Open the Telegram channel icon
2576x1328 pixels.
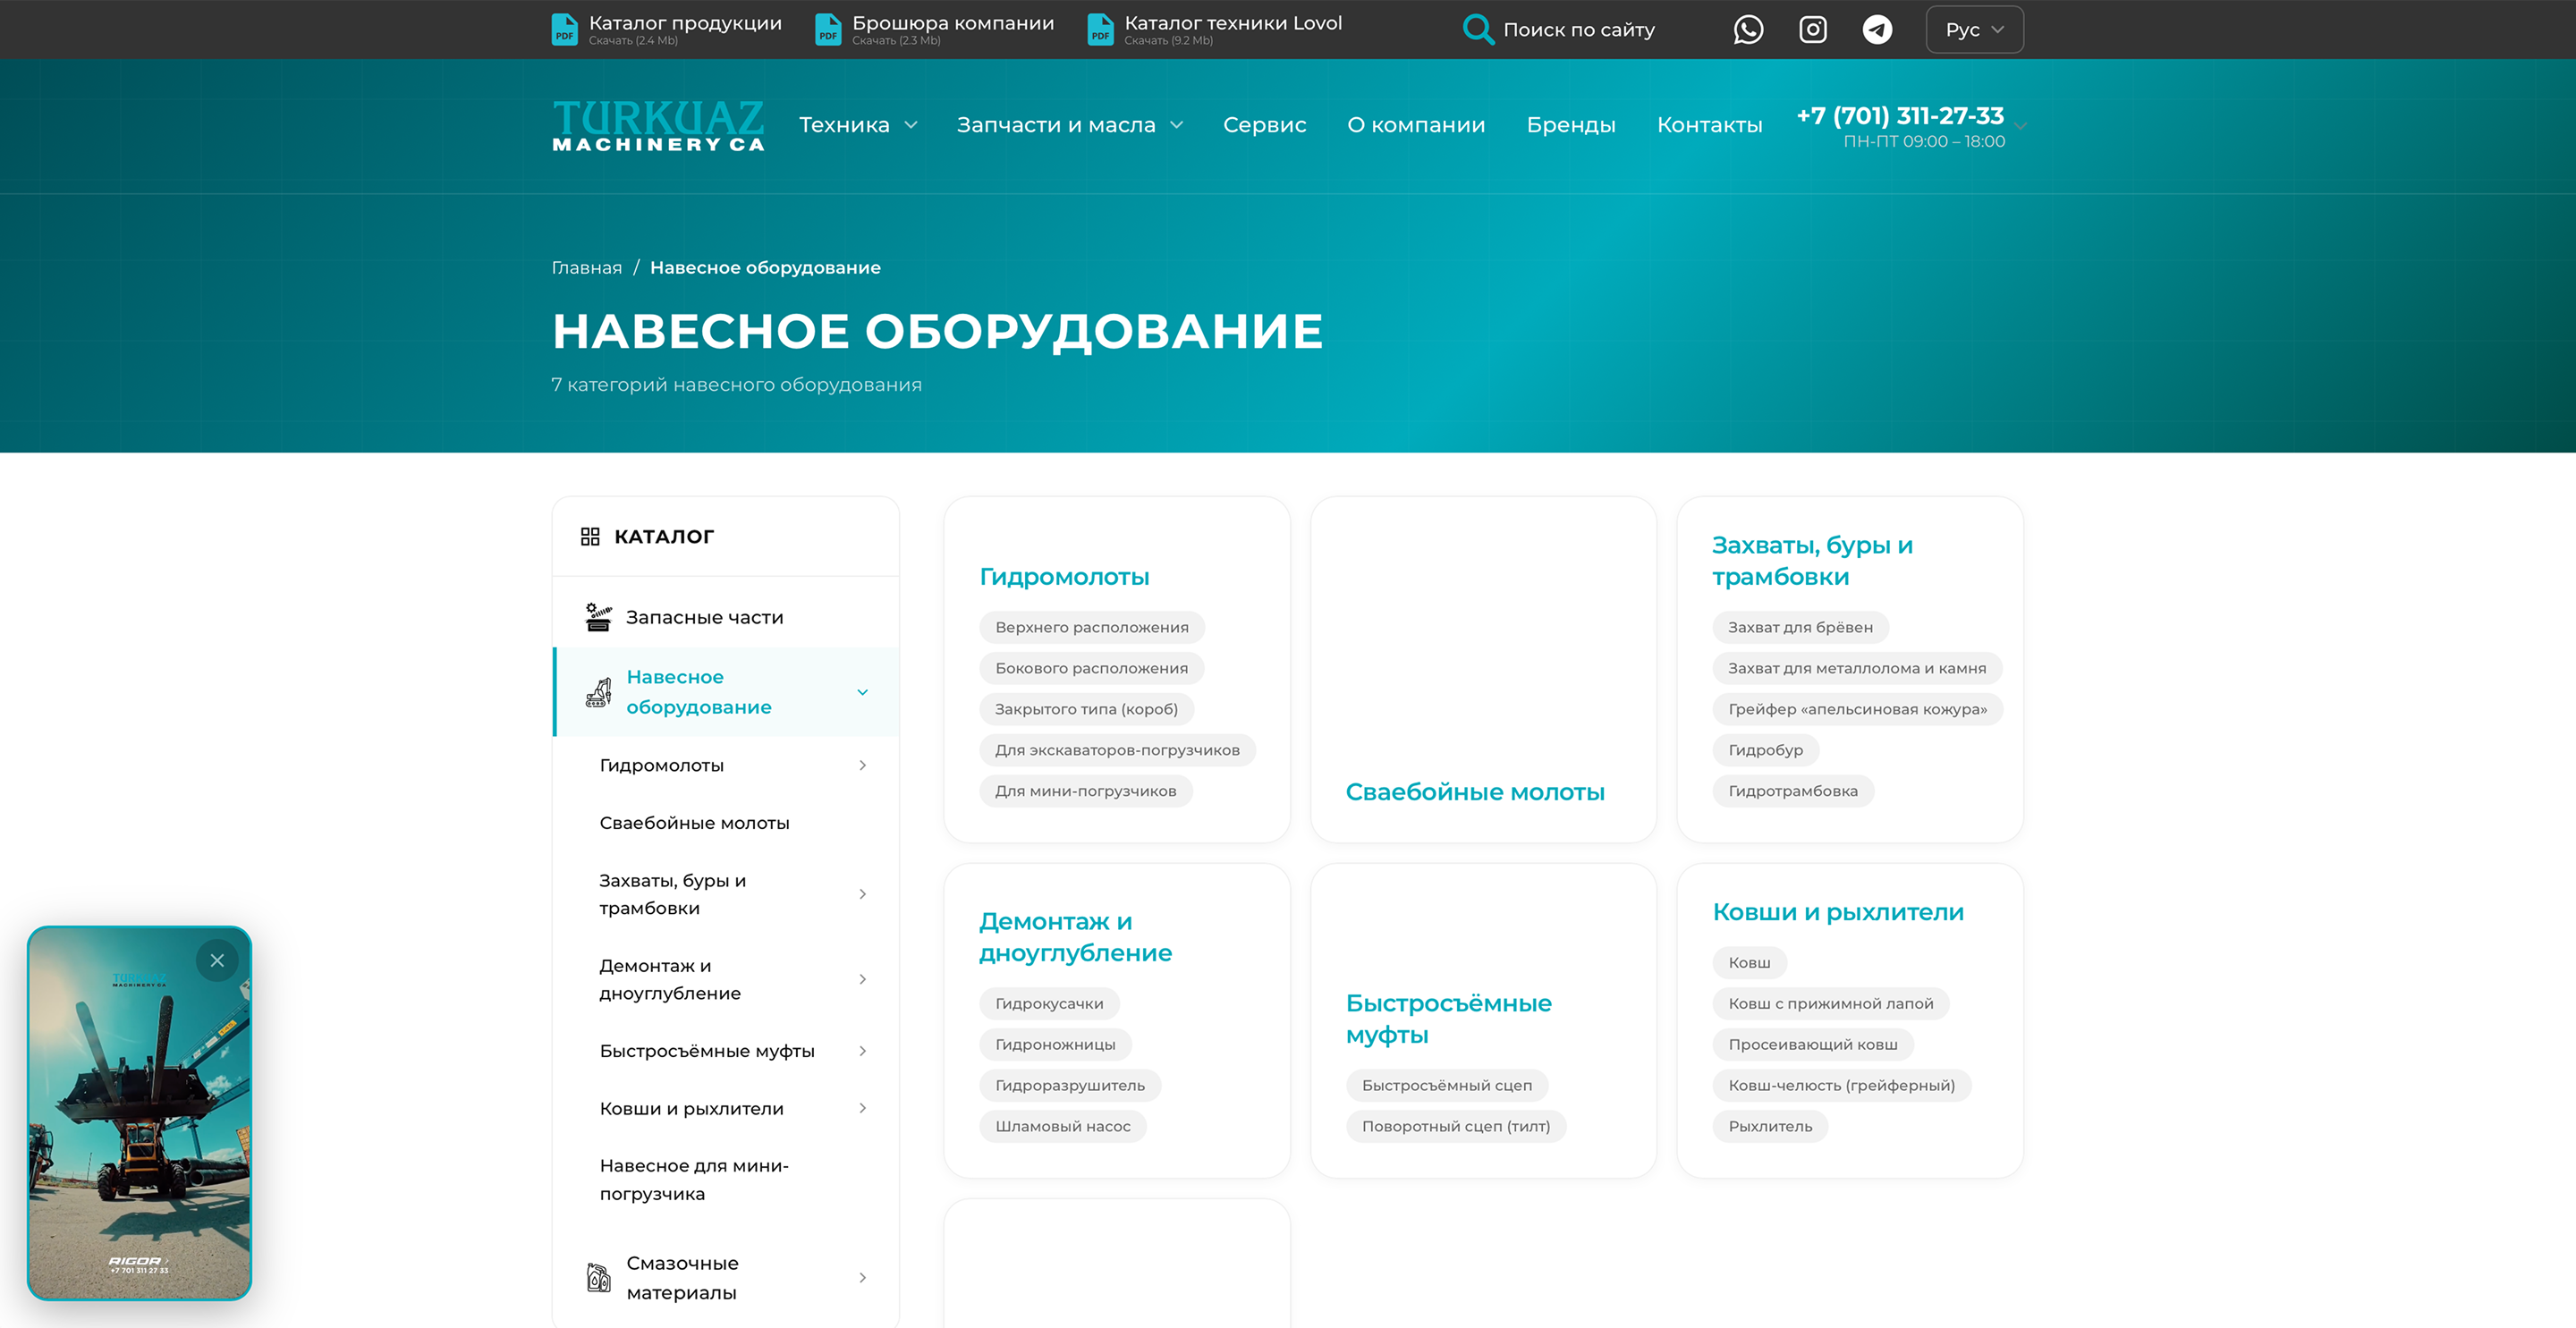[x=1877, y=30]
